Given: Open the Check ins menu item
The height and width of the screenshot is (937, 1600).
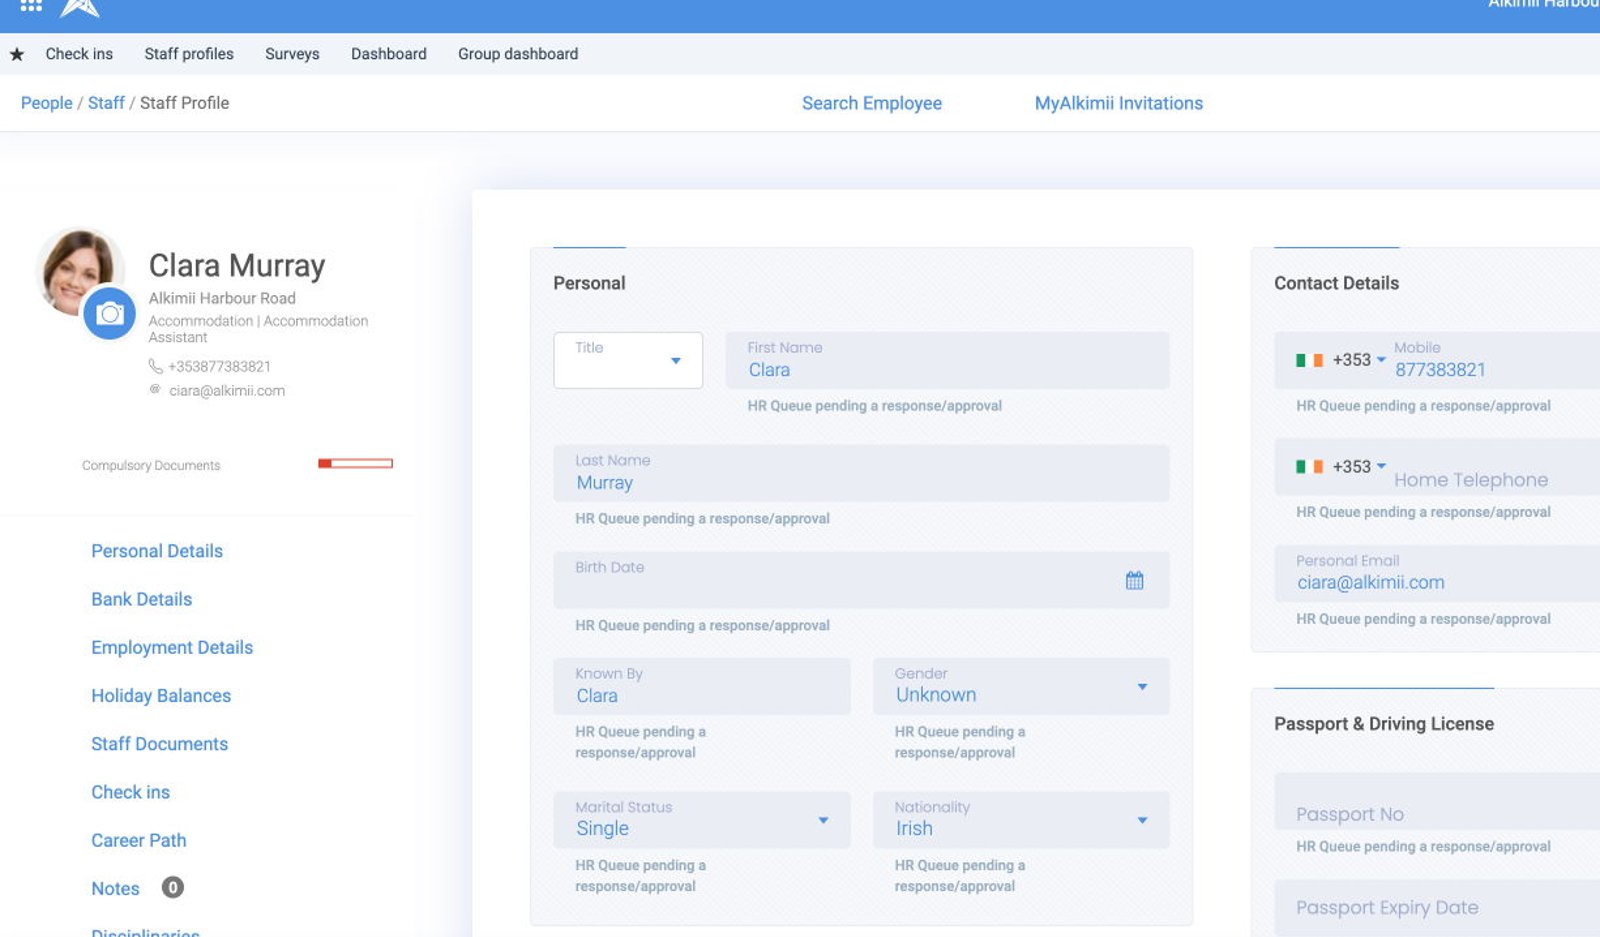Looking at the screenshot, I should pyautogui.click(x=79, y=54).
